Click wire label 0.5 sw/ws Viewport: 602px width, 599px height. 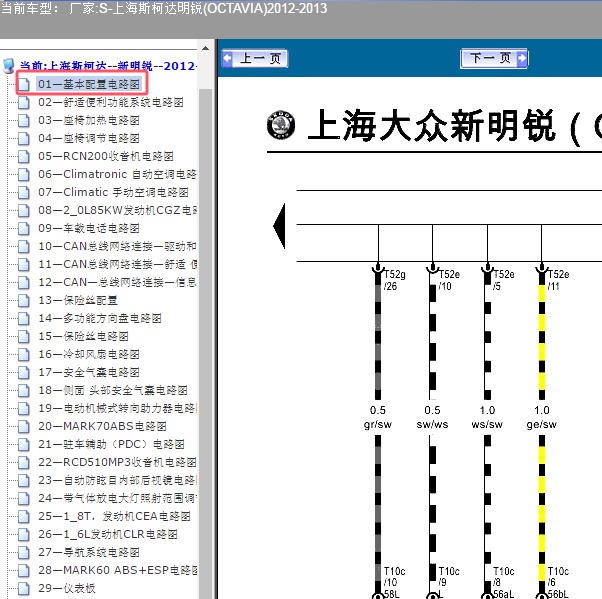[432, 417]
